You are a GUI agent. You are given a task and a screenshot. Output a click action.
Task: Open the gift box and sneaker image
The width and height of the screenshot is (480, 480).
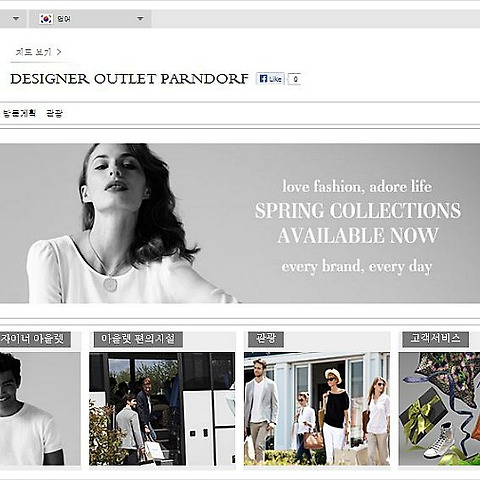pyautogui.click(x=439, y=409)
